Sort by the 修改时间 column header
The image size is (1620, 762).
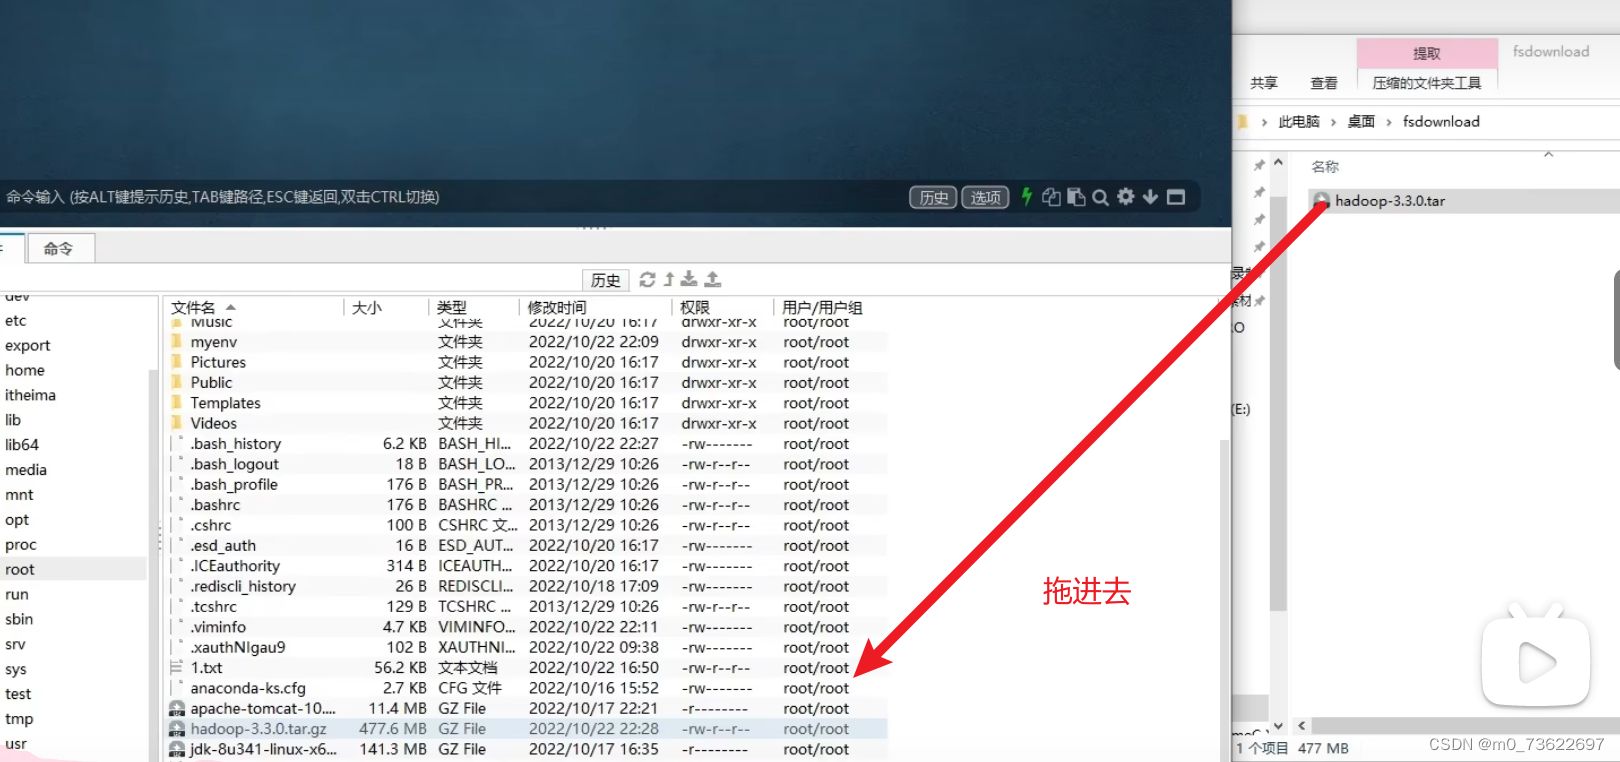(x=557, y=307)
